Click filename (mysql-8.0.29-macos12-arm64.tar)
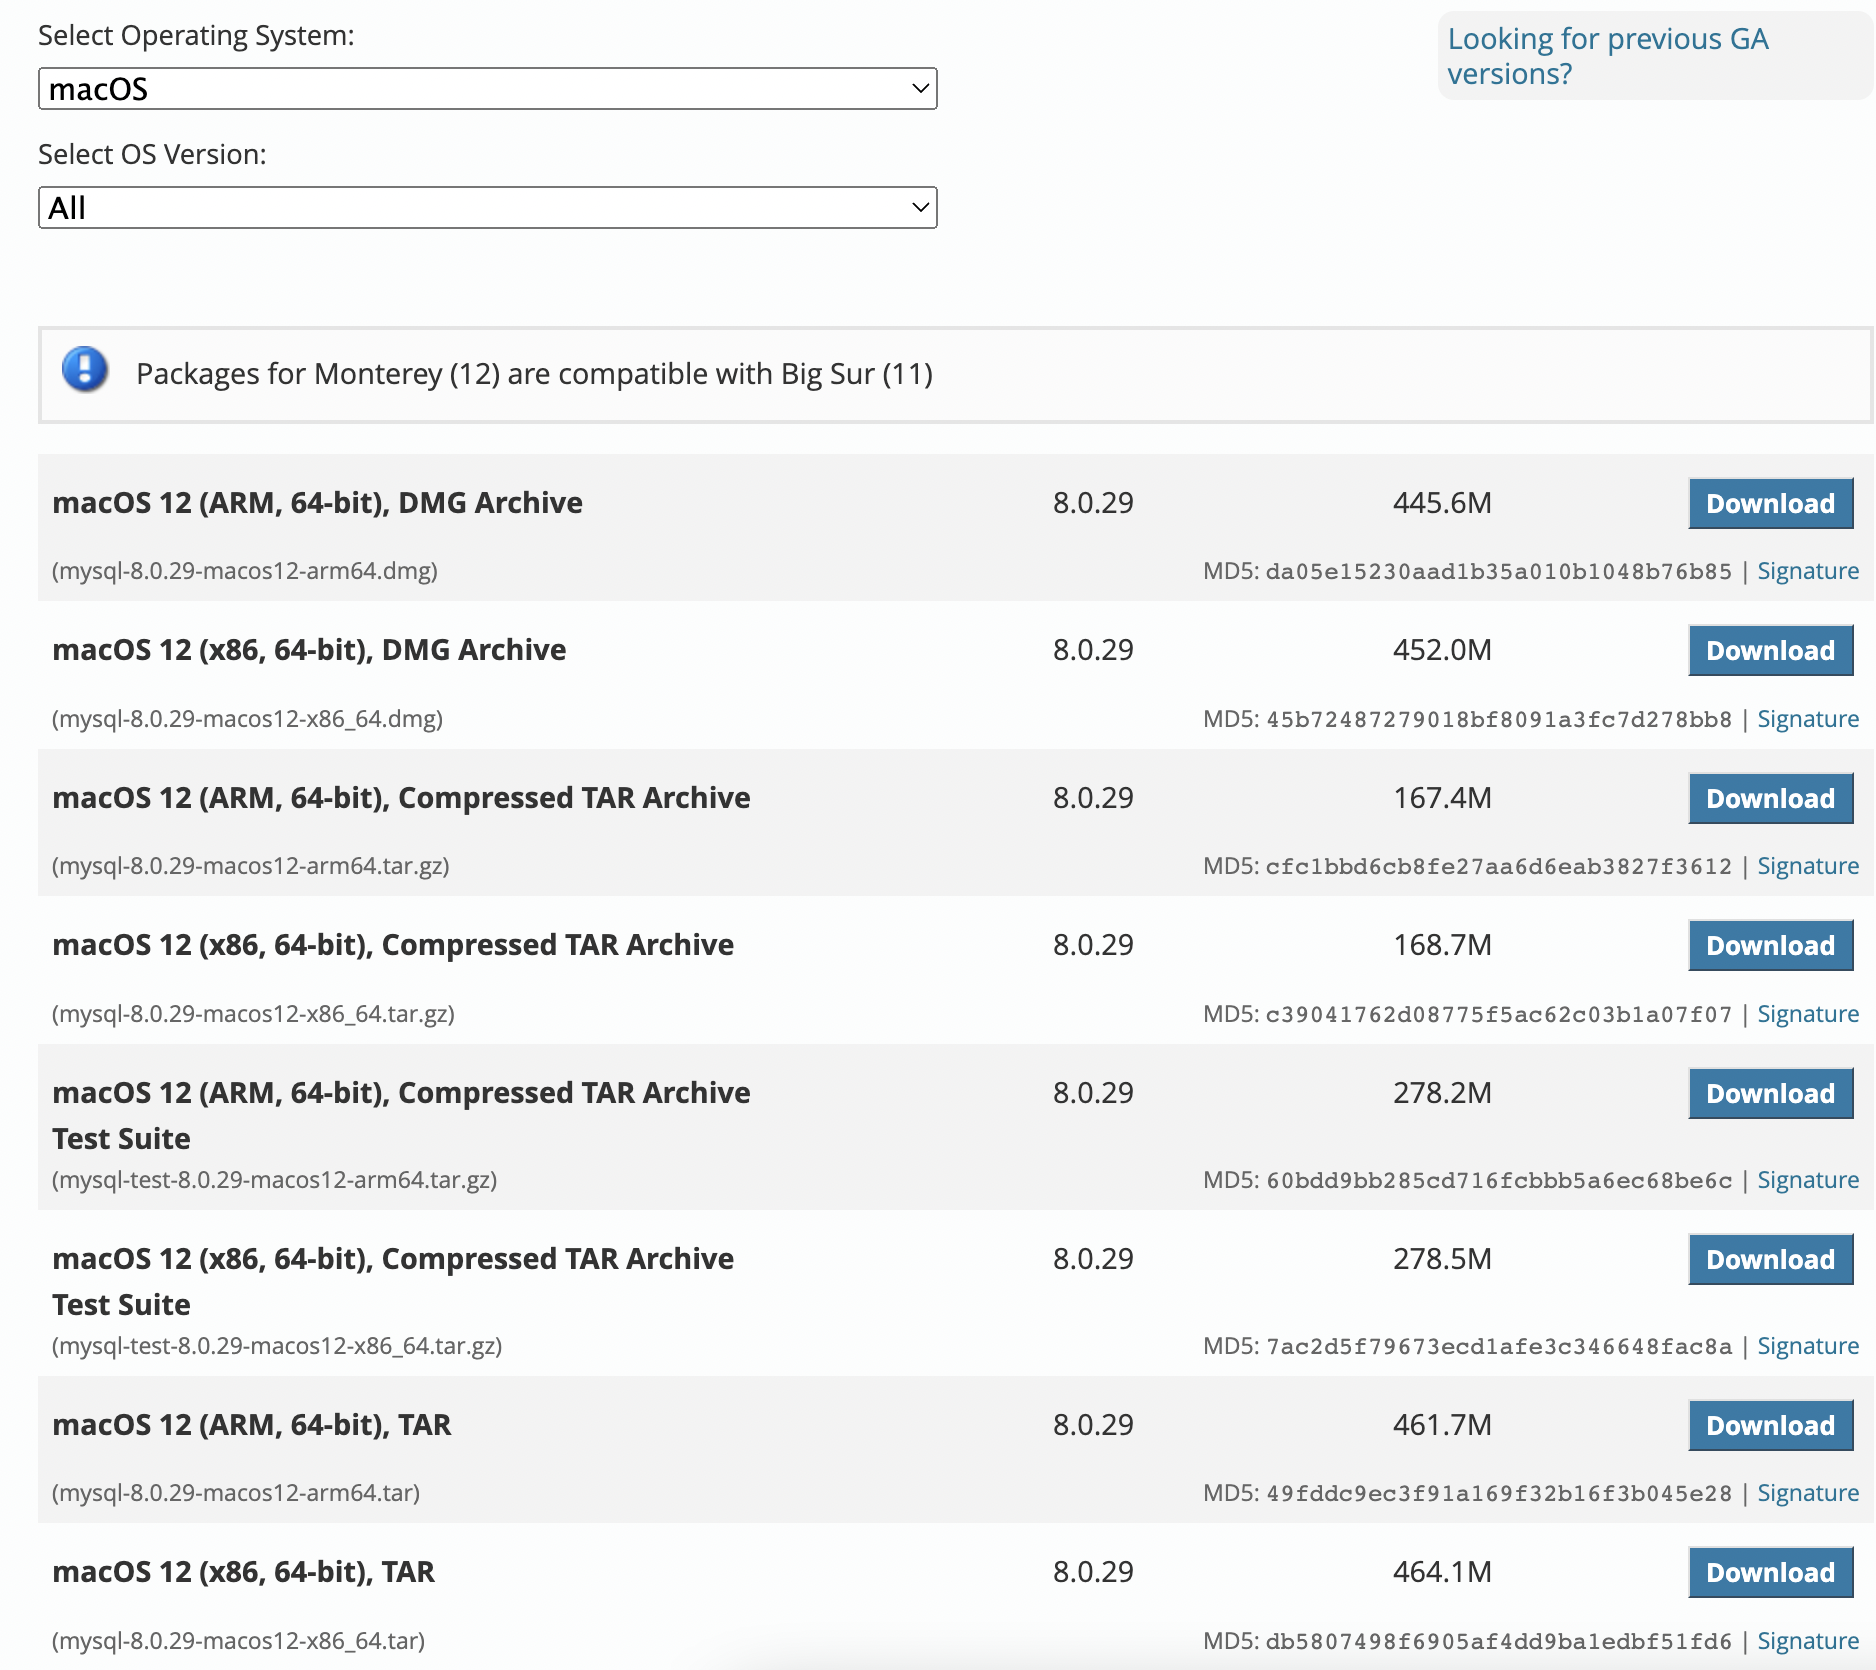The height and width of the screenshot is (1670, 1876). click(x=236, y=1493)
